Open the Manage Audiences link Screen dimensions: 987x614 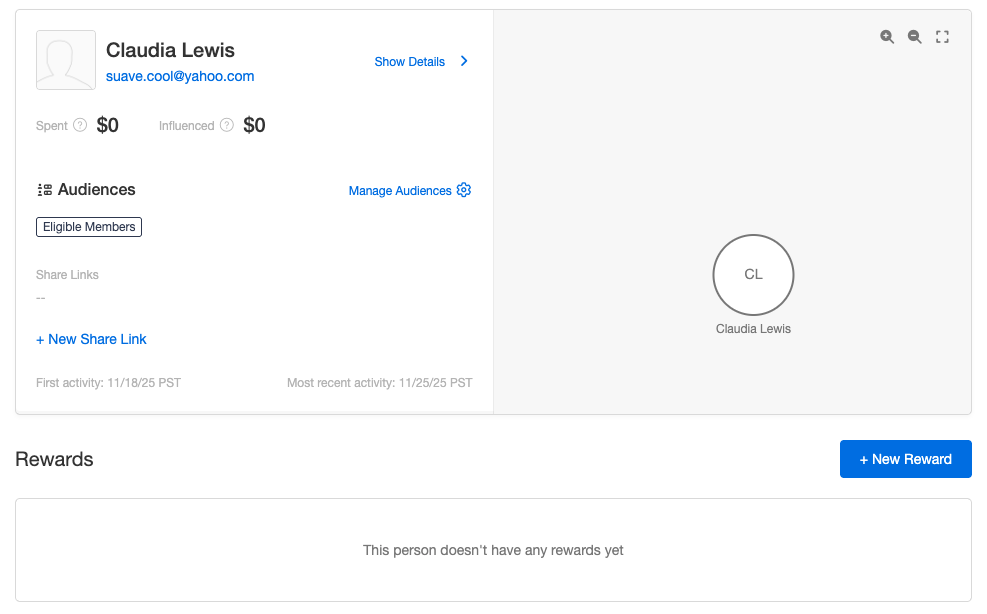(x=400, y=191)
